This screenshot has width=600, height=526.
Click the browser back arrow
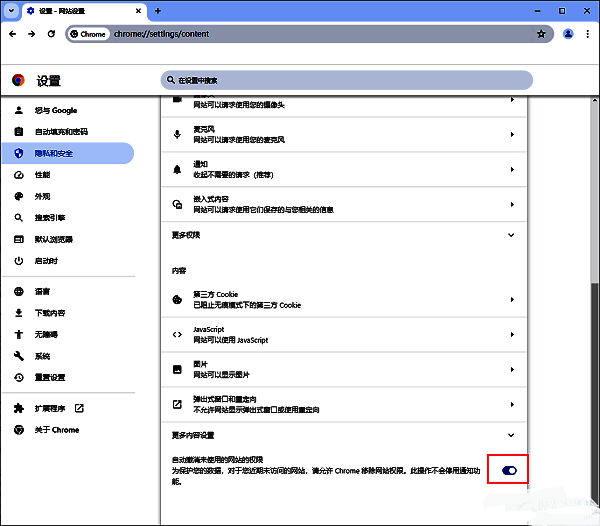[x=15, y=33]
